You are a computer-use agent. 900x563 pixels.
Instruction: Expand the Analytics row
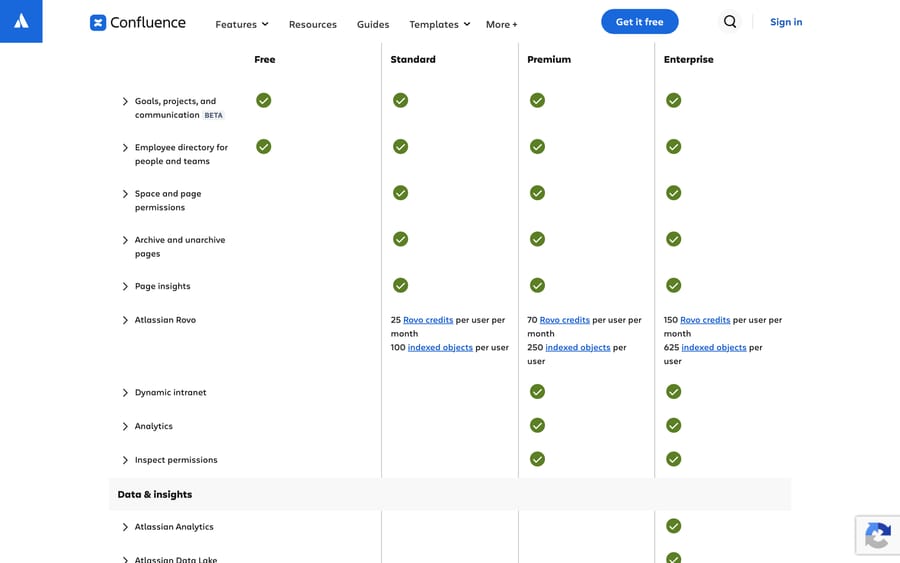pyautogui.click(x=125, y=426)
